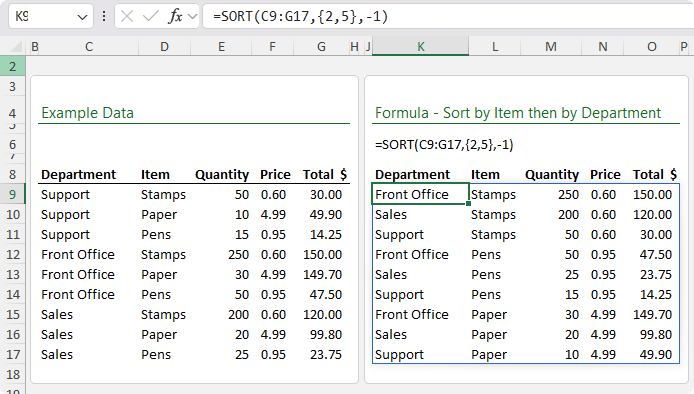Click total 149.70 in example data row 13
Screen dimensions: 694x394
322,274
